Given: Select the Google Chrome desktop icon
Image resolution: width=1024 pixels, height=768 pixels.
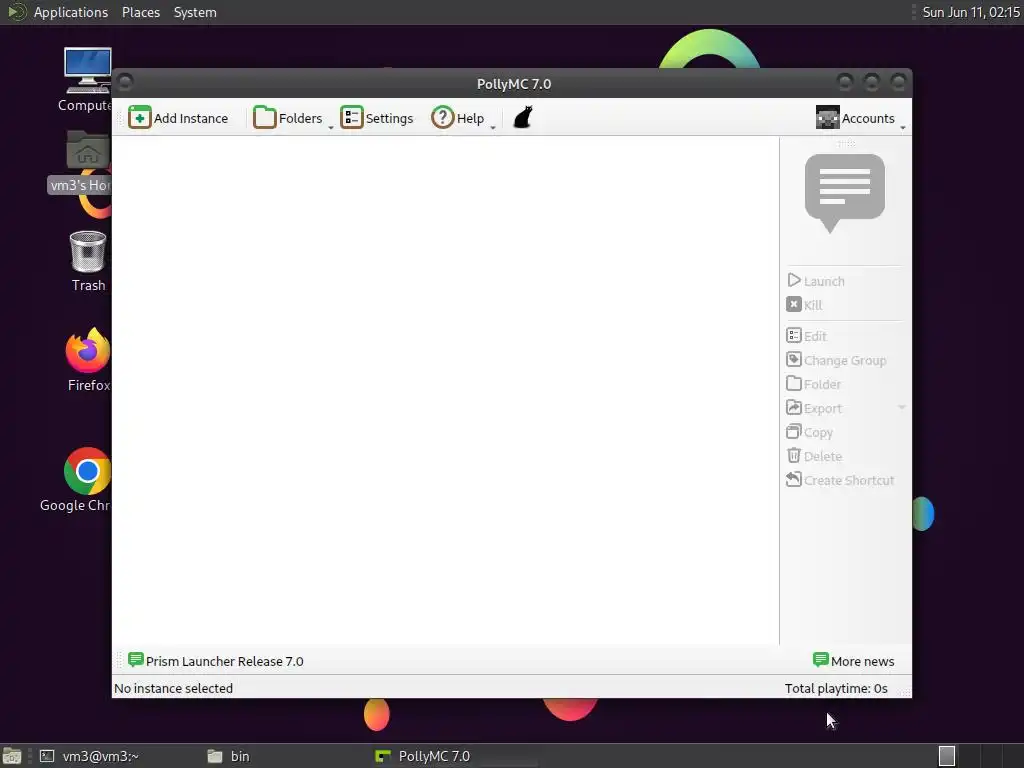Looking at the screenshot, I should [76, 480].
